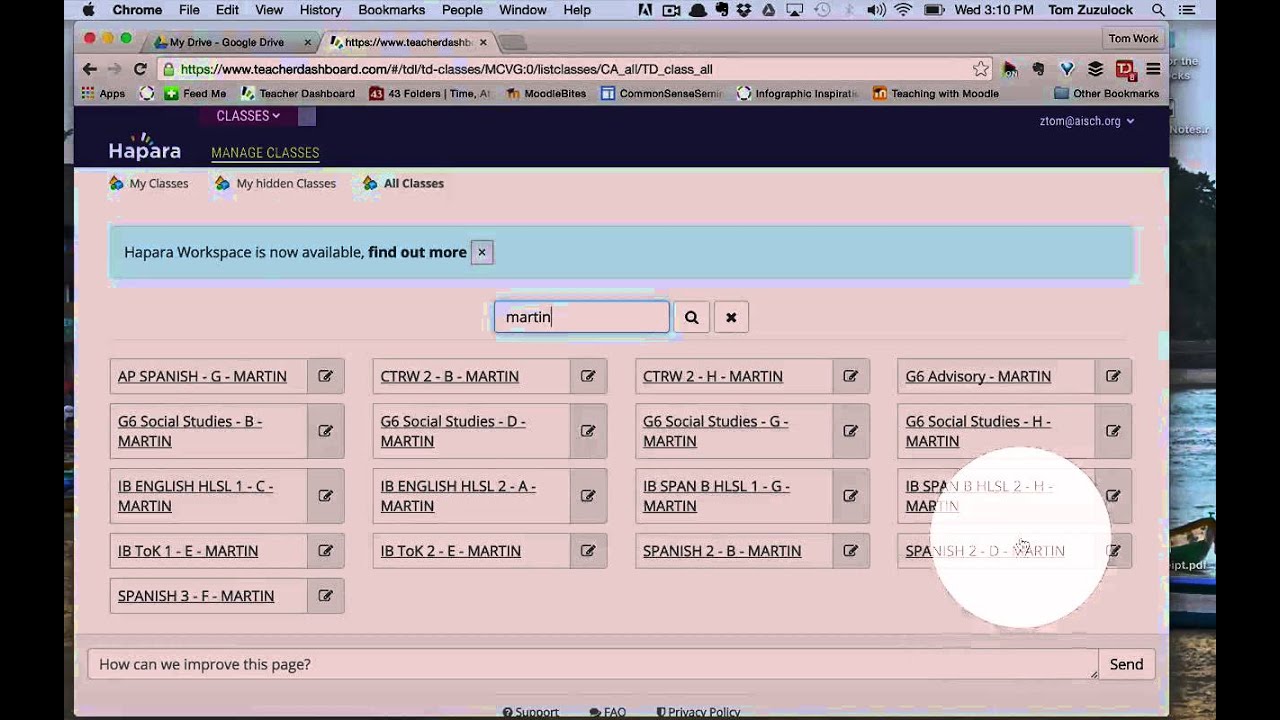Viewport: 1280px width, 720px height.
Task: Clear the search with the X button
Action: (x=731, y=317)
